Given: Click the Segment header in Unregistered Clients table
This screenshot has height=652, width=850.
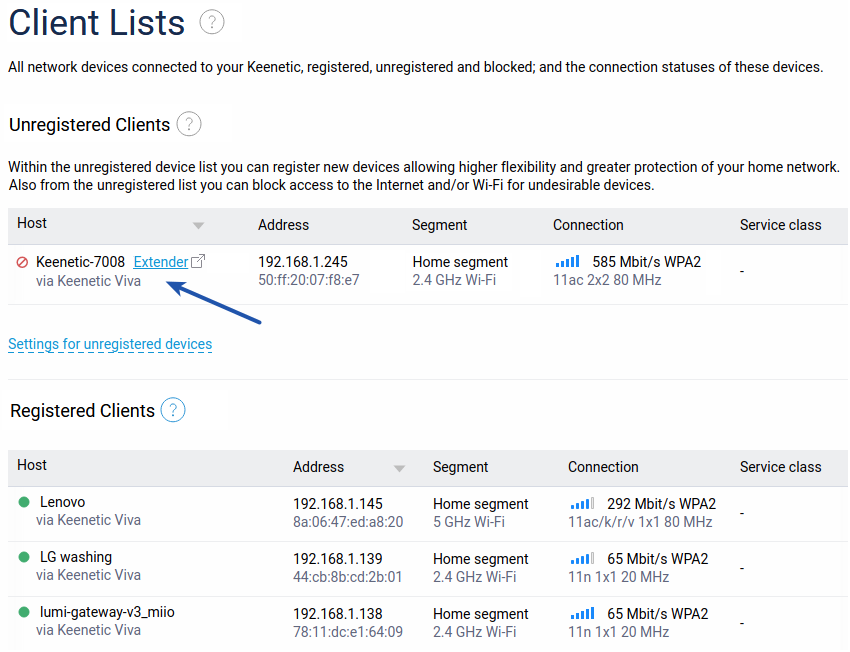Looking at the screenshot, I should click(x=439, y=225).
